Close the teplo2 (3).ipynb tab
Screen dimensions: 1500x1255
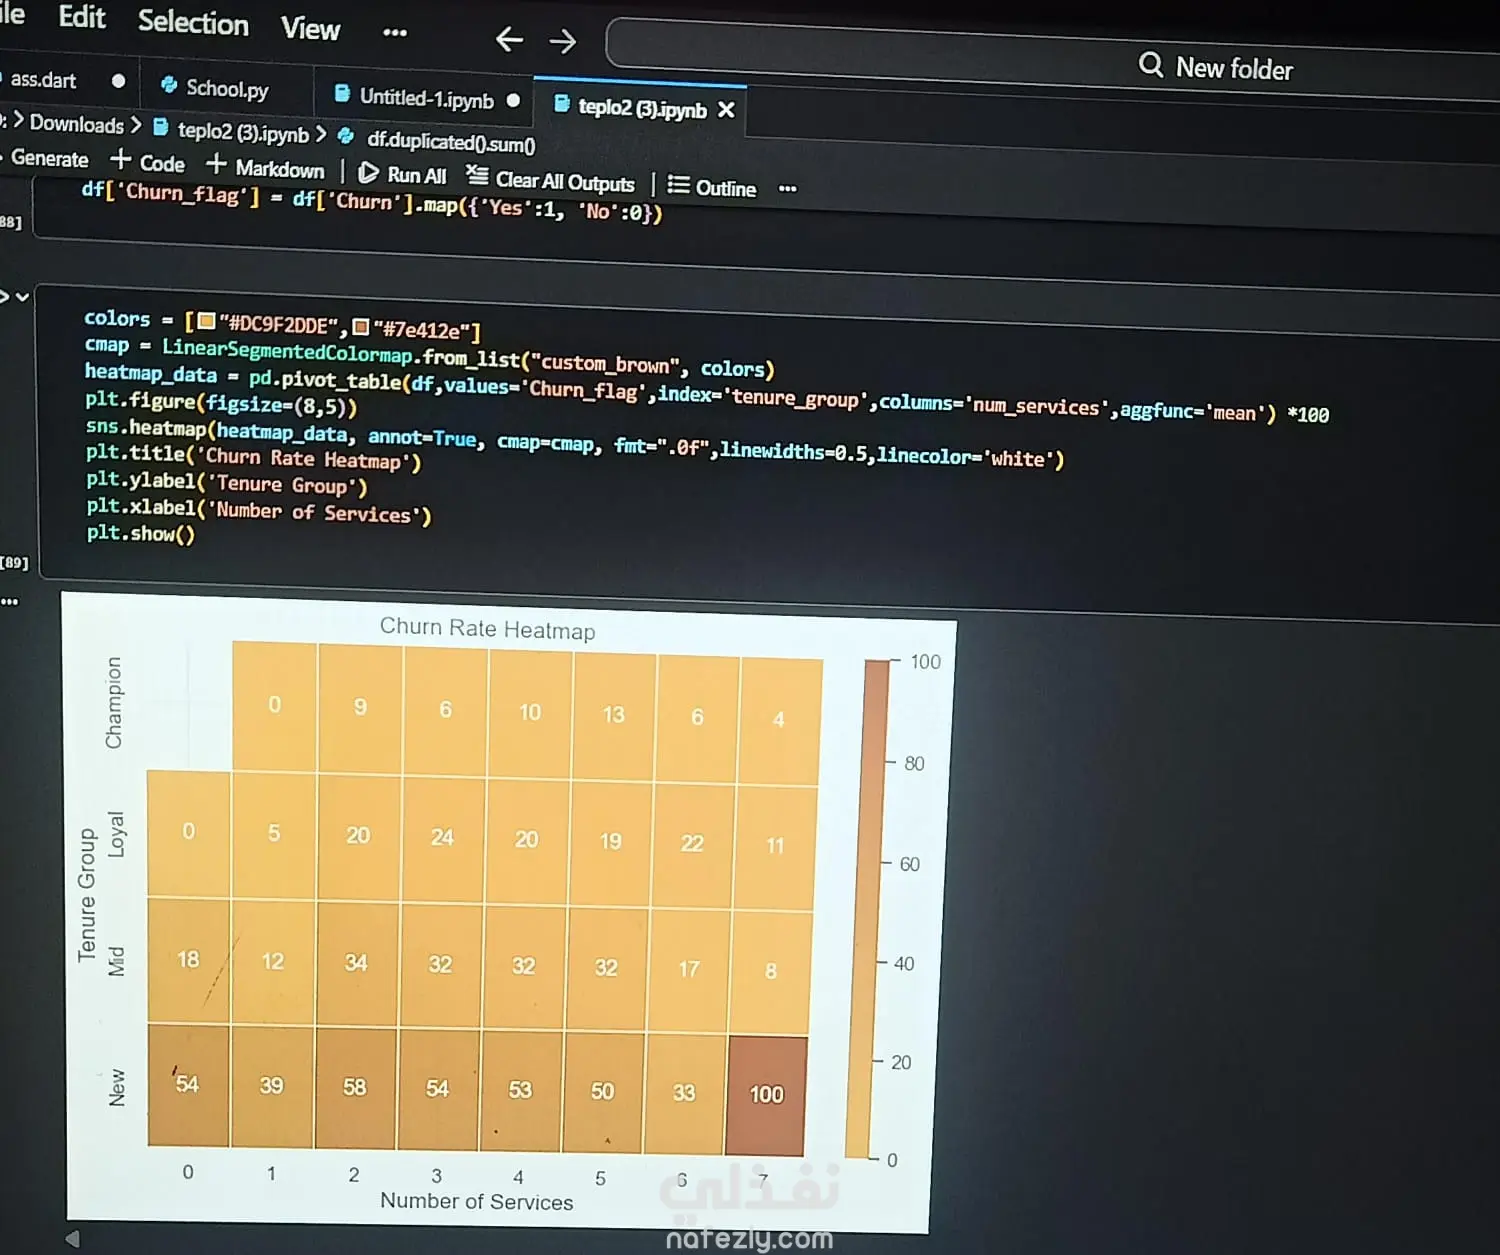tap(726, 110)
